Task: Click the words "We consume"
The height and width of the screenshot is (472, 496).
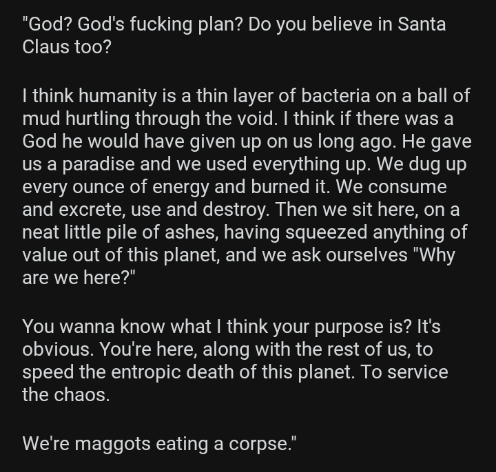Action: point(391,187)
